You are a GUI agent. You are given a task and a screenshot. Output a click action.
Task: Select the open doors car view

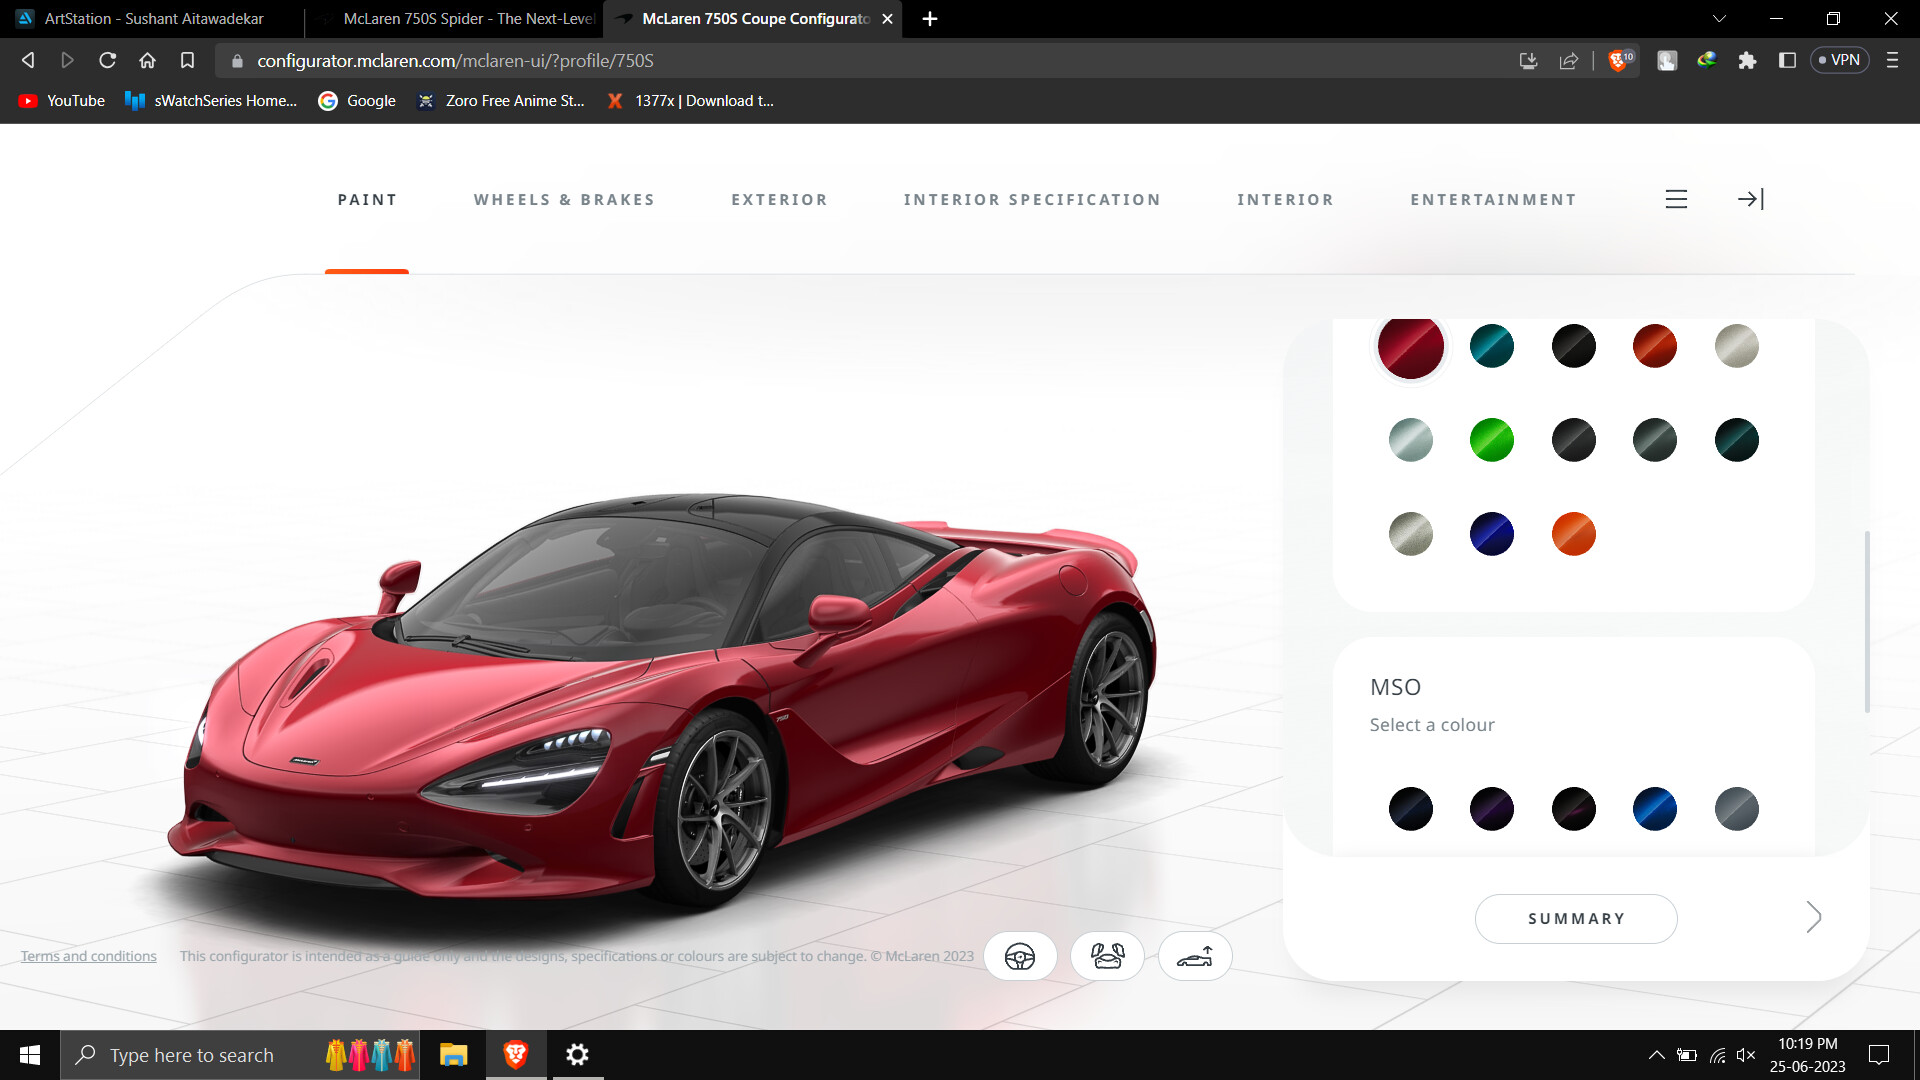point(1107,956)
